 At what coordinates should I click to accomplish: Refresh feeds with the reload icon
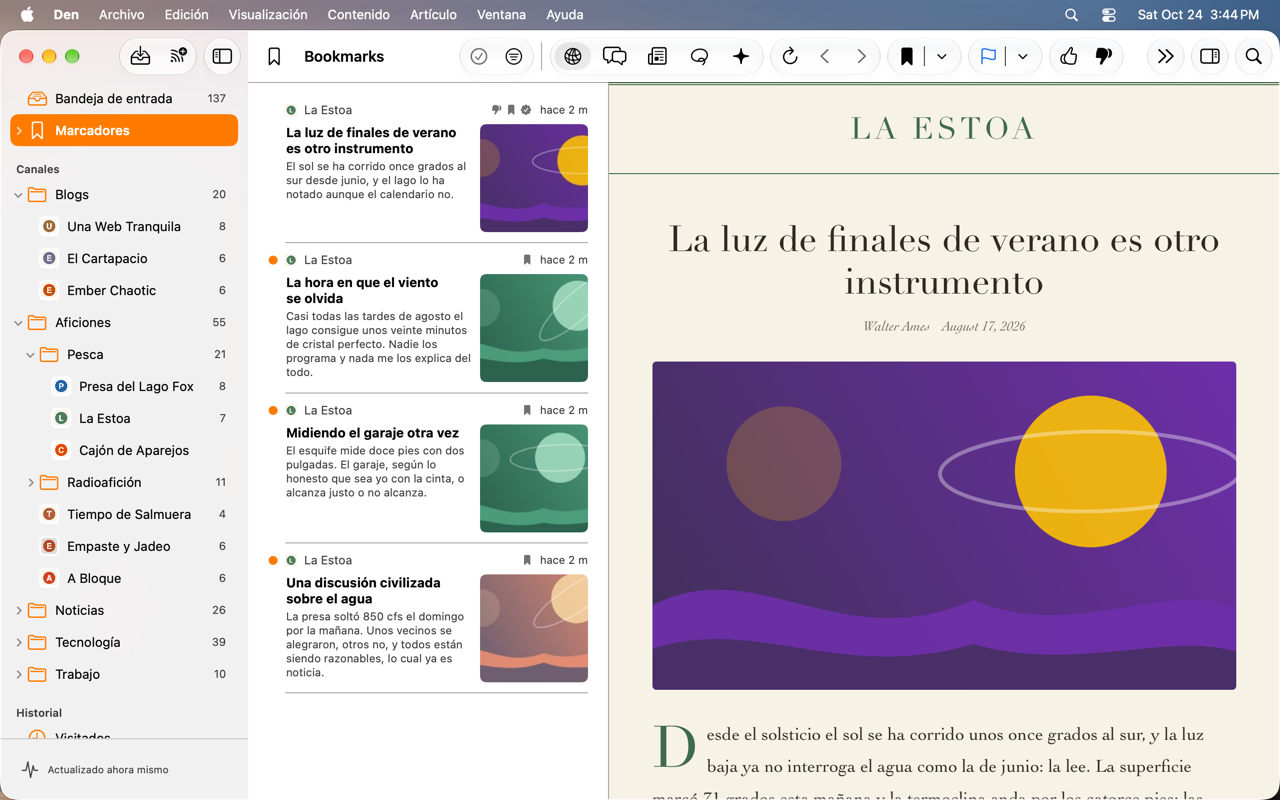click(790, 57)
